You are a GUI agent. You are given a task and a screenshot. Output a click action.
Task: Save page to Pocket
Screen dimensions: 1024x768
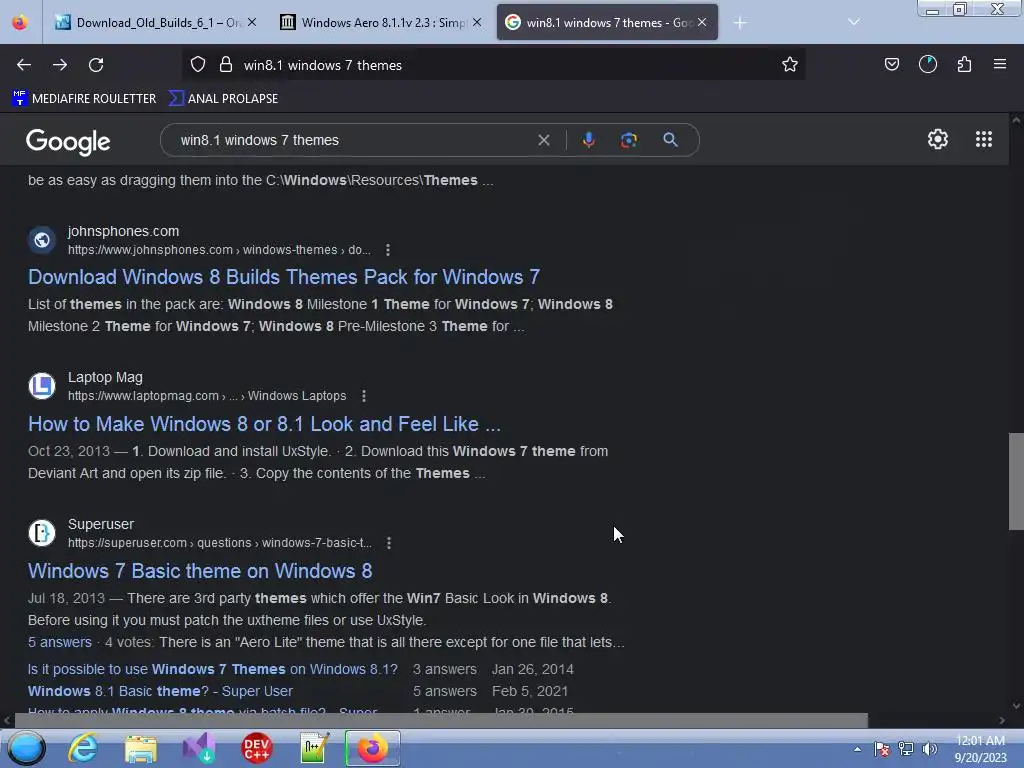coord(891,64)
